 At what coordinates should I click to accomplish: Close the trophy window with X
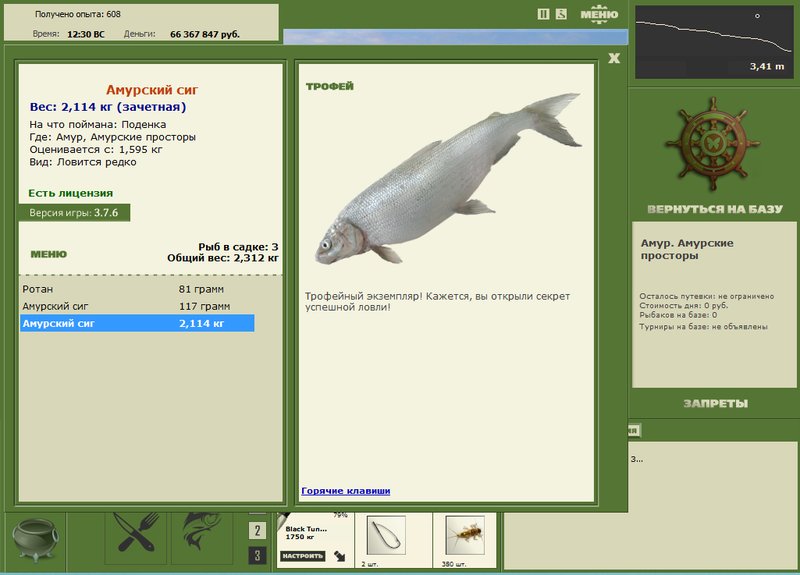(614, 58)
